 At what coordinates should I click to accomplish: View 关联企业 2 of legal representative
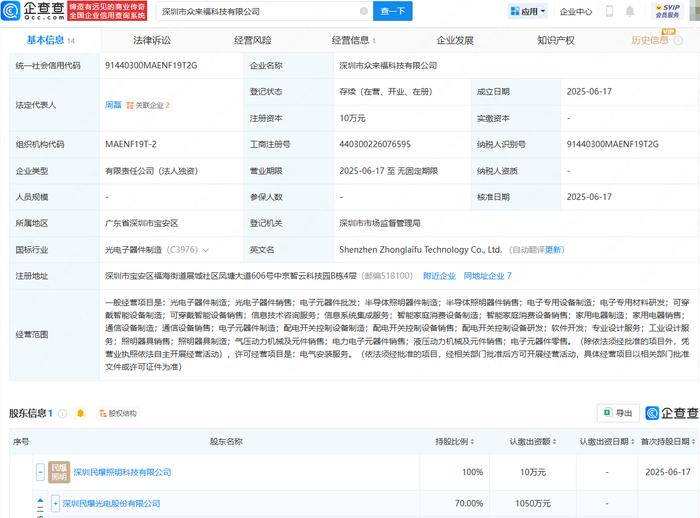click(x=148, y=105)
